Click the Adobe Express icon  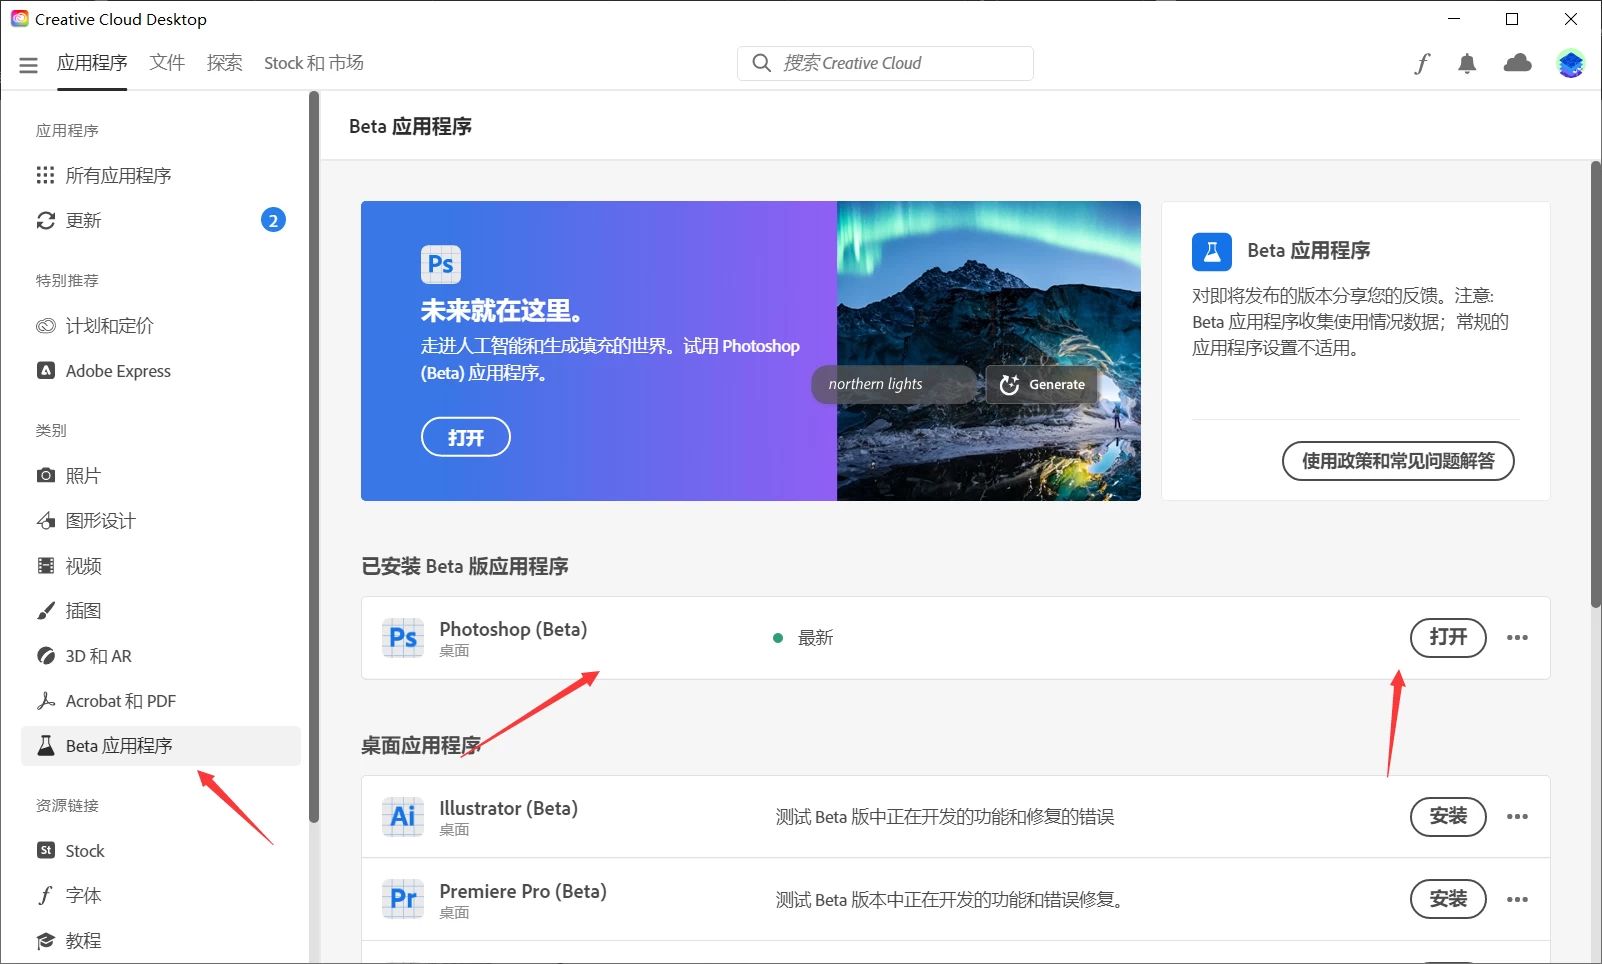click(45, 371)
